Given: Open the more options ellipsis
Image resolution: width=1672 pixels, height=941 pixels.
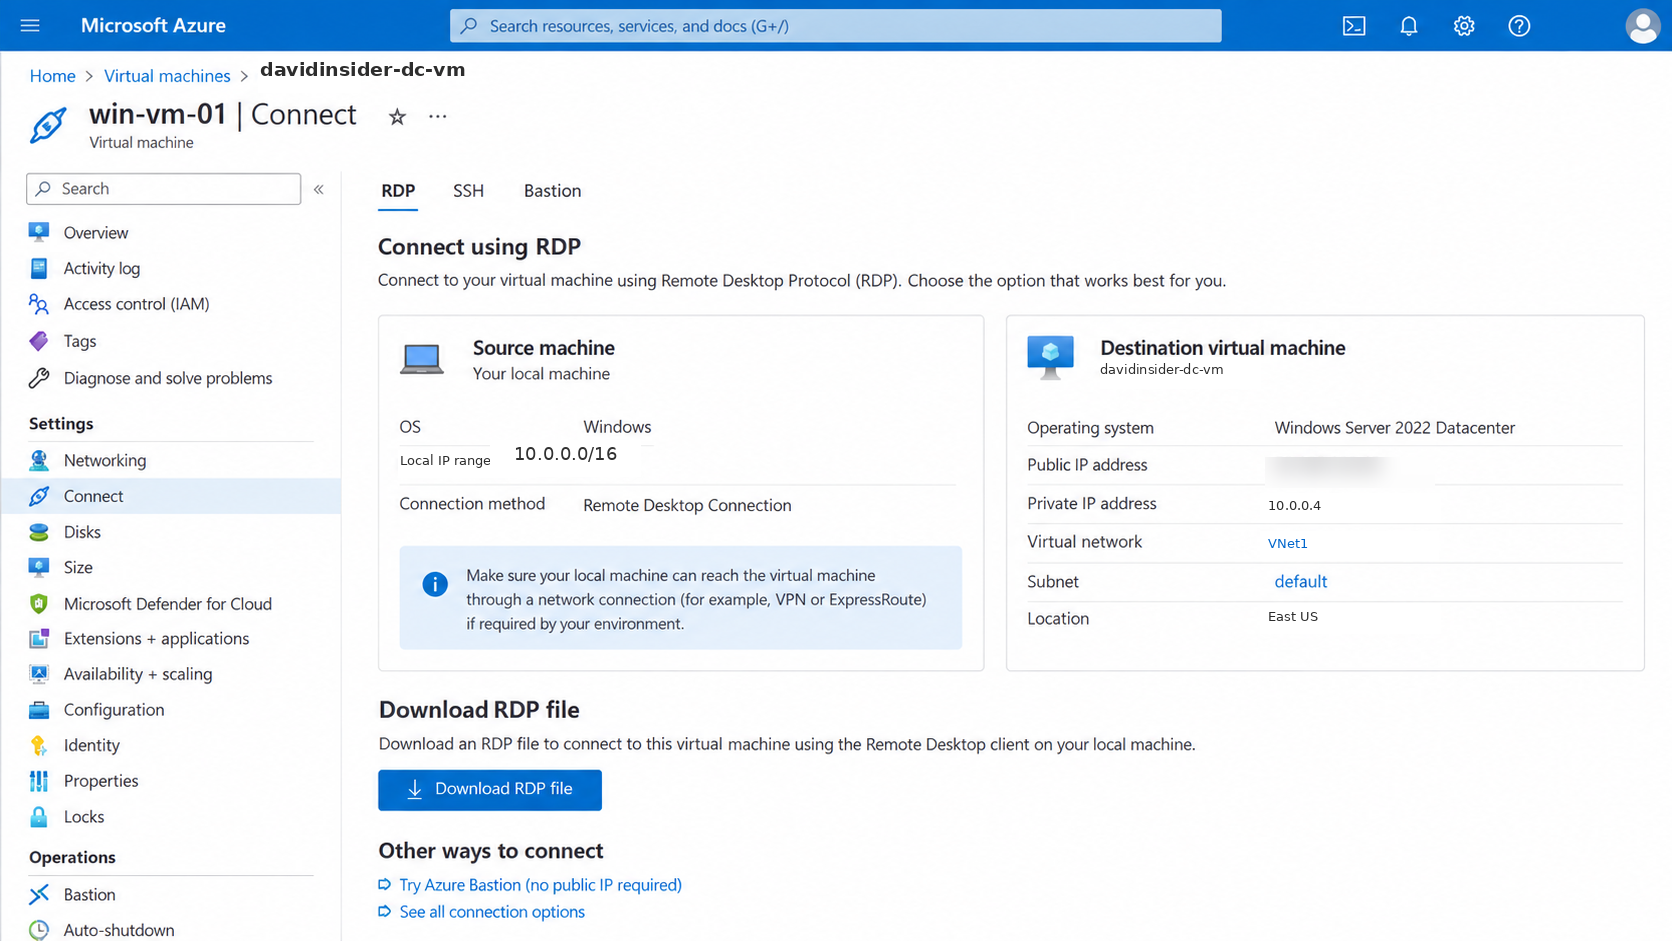Looking at the screenshot, I should [x=438, y=116].
